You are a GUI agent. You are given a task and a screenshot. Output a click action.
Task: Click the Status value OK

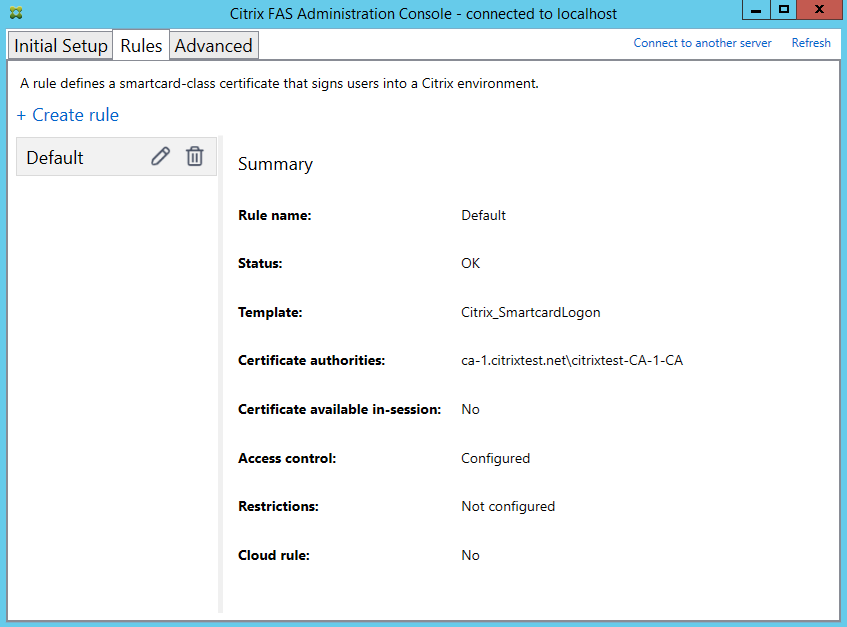point(470,263)
